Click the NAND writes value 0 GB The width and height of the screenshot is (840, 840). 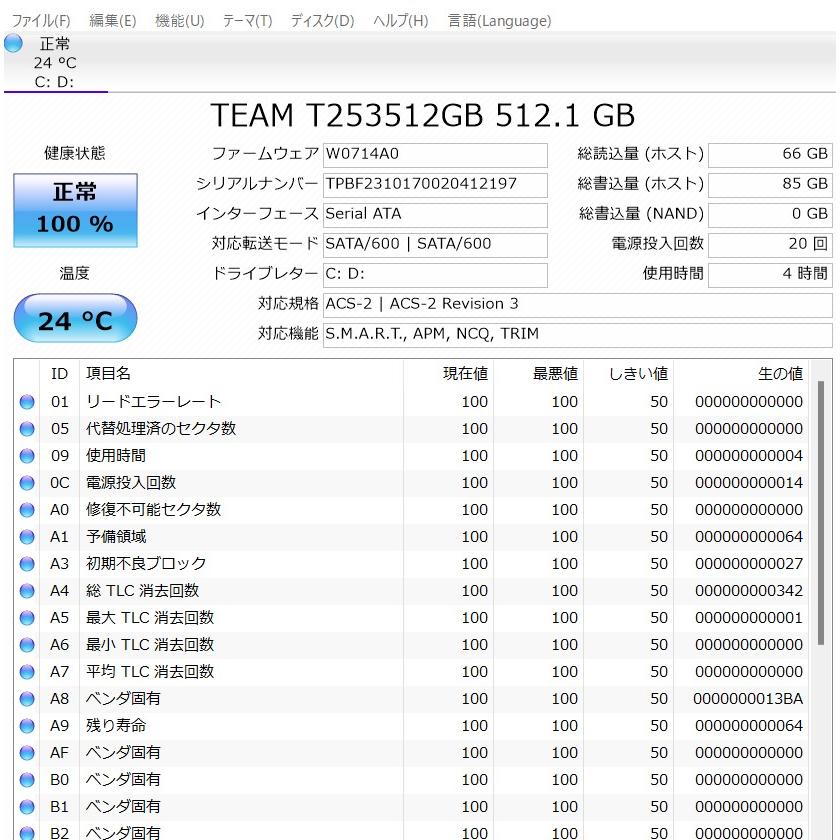(x=770, y=215)
